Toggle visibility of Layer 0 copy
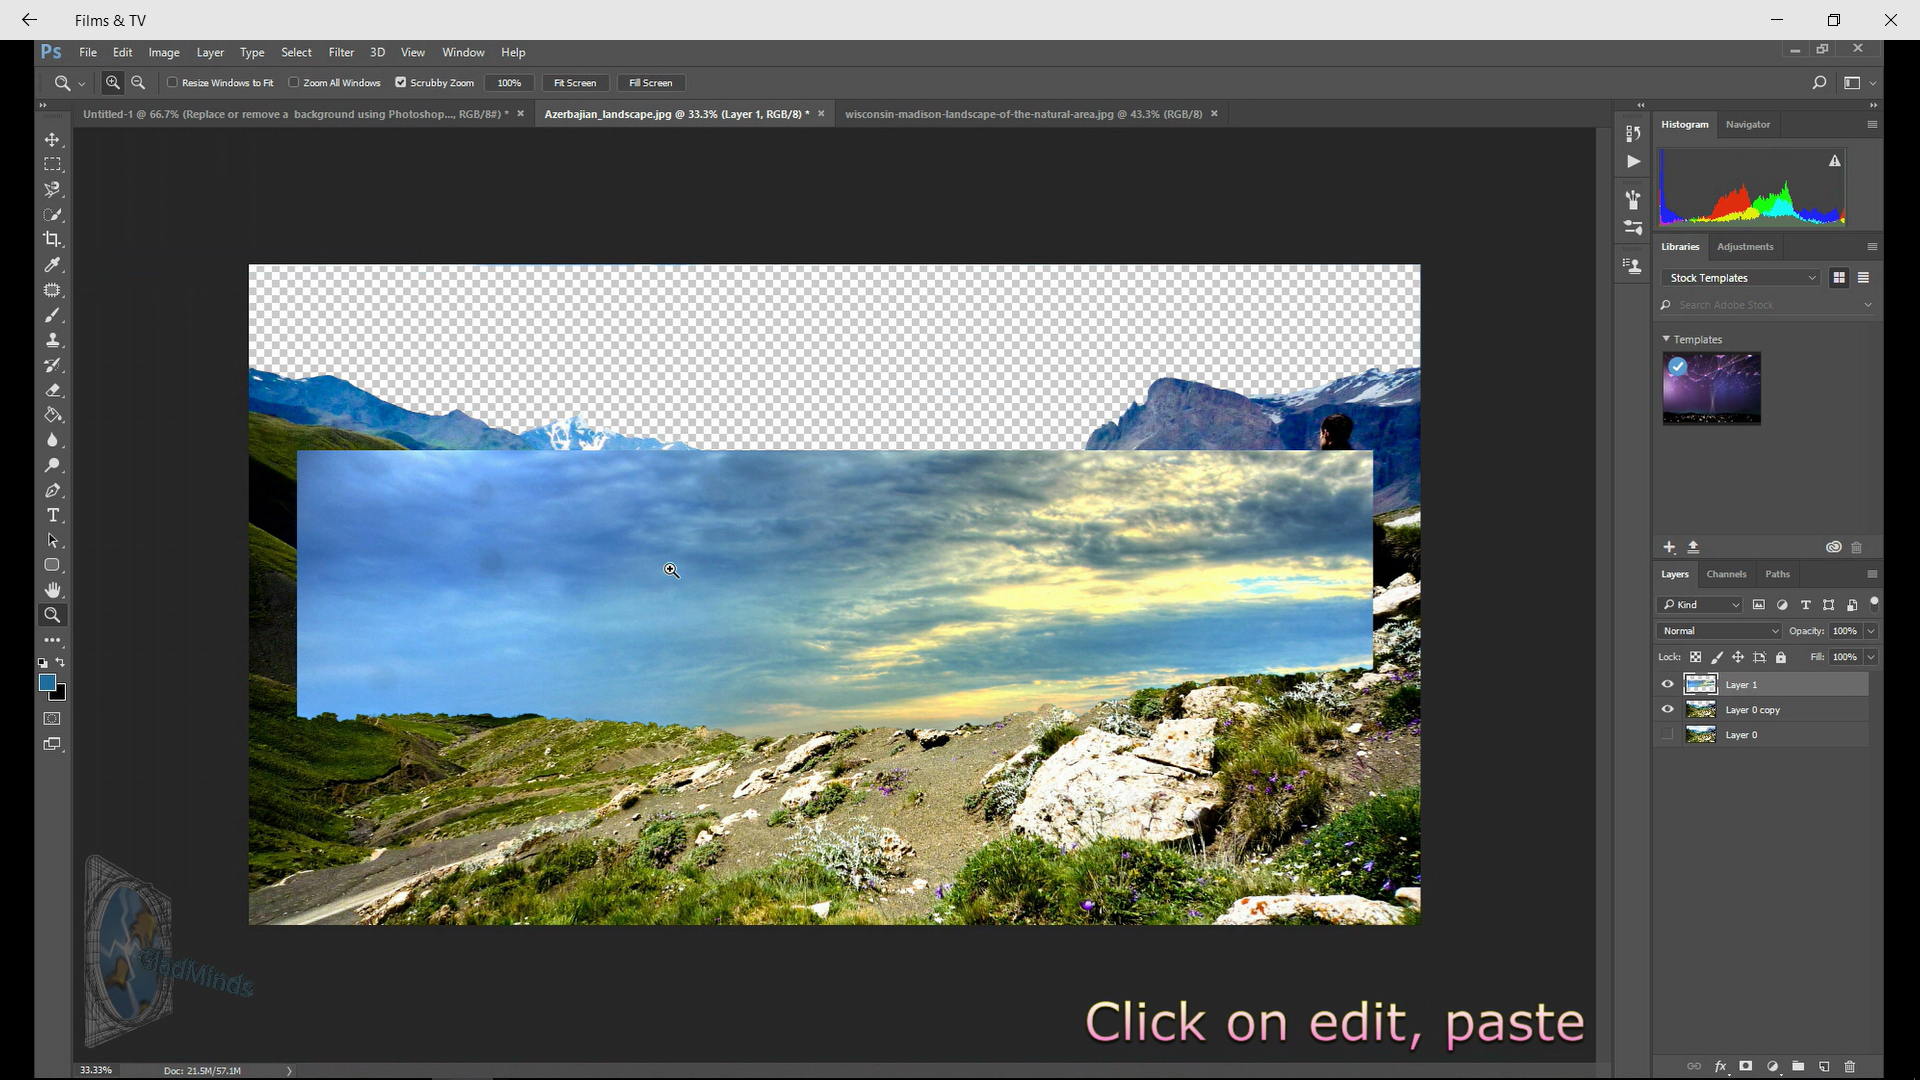Screen dimensions: 1920x1080 click(1667, 709)
